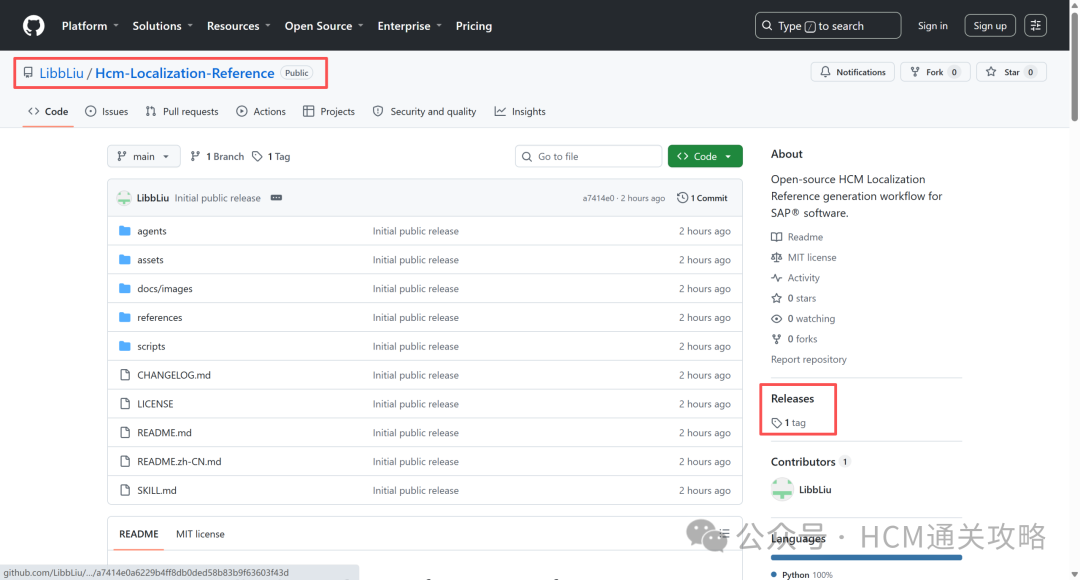This screenshot has width=1080, height=580.
Task: Fork this repository
Action: [935, 72]
